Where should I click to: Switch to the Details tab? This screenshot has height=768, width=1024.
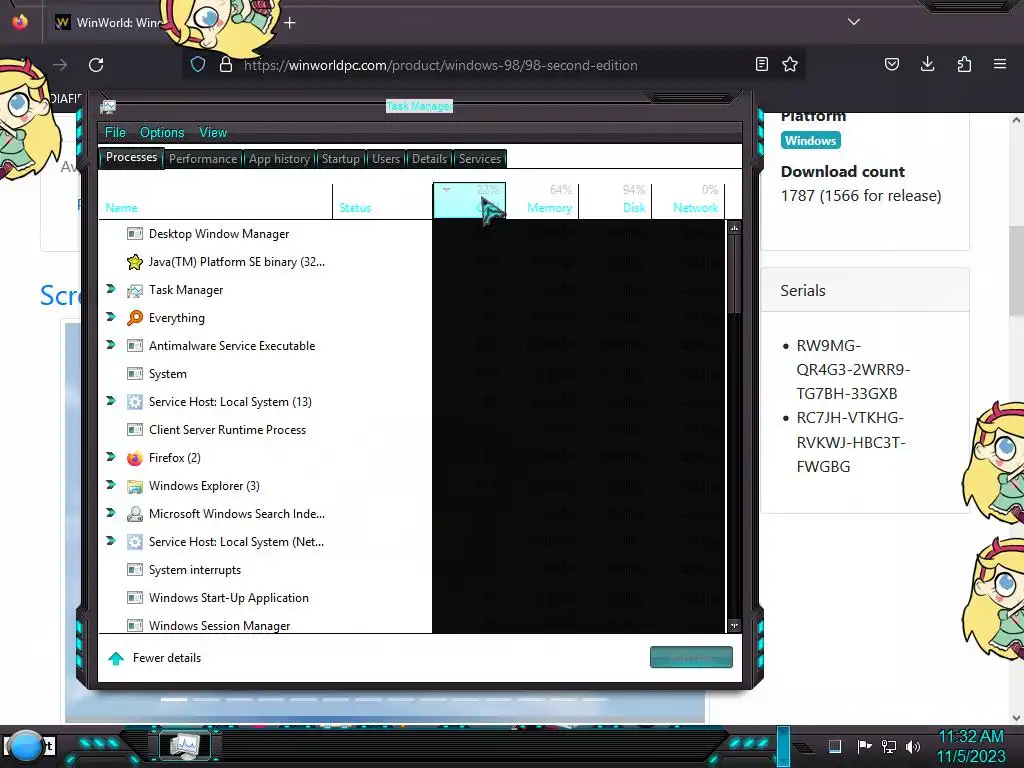coord(429,159)
